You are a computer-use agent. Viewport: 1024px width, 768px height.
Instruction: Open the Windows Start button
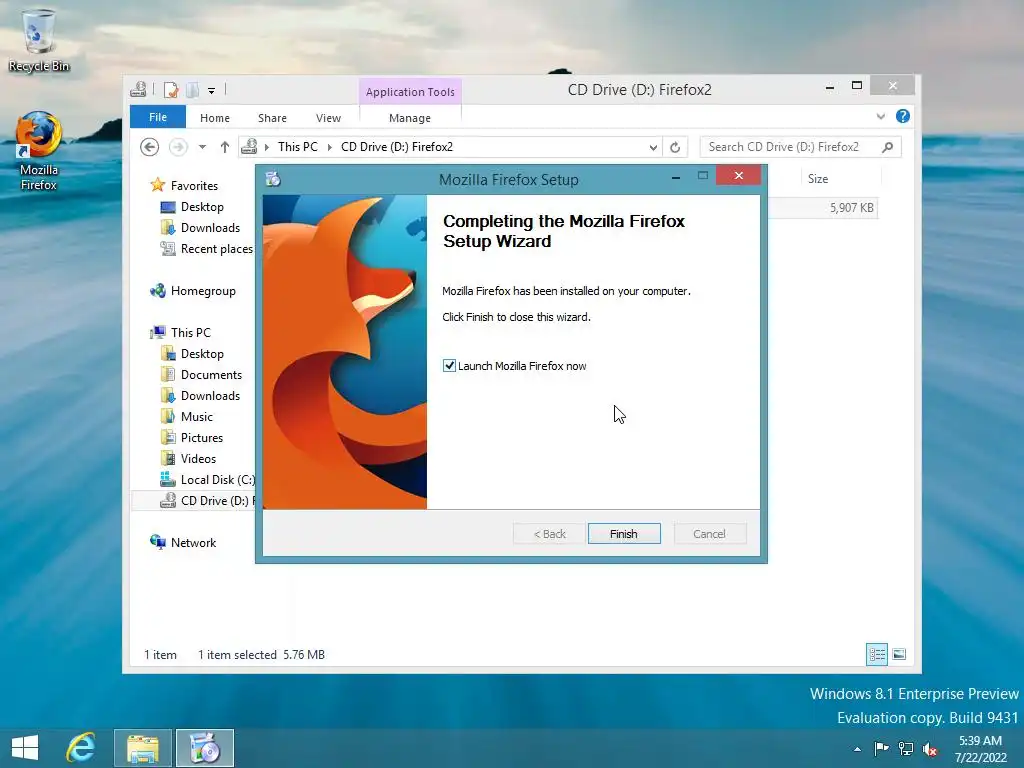tap(25, 748)
